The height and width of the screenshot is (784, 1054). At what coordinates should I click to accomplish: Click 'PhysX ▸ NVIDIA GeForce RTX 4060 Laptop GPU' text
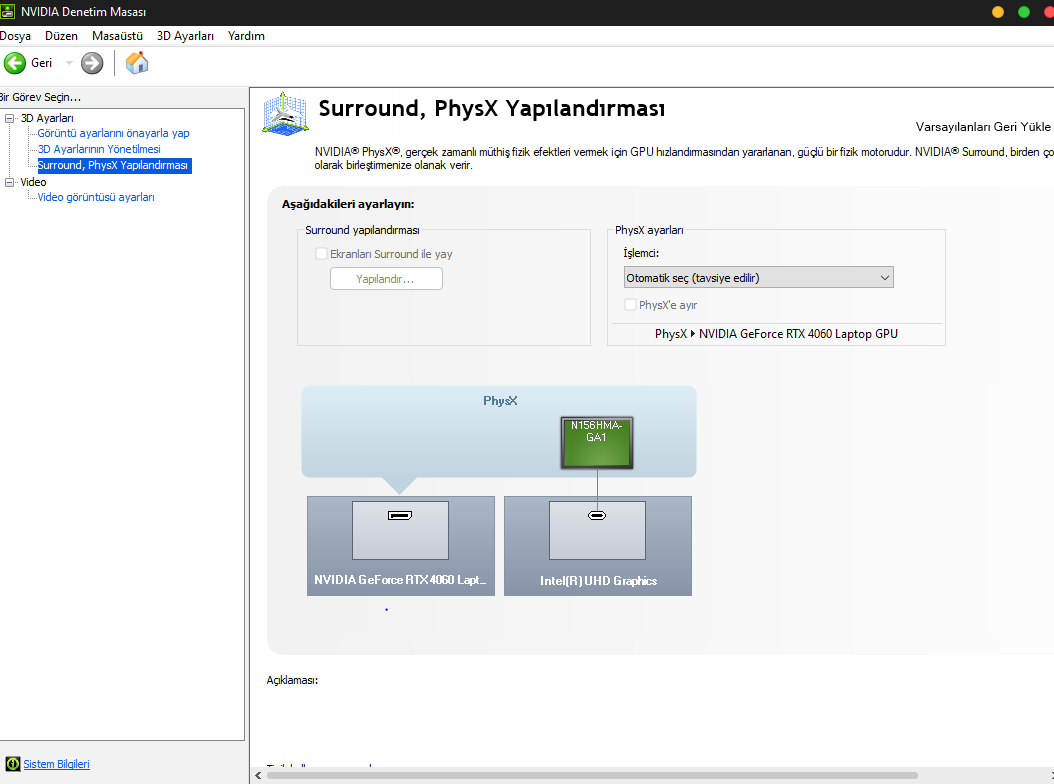pos(776,334)
